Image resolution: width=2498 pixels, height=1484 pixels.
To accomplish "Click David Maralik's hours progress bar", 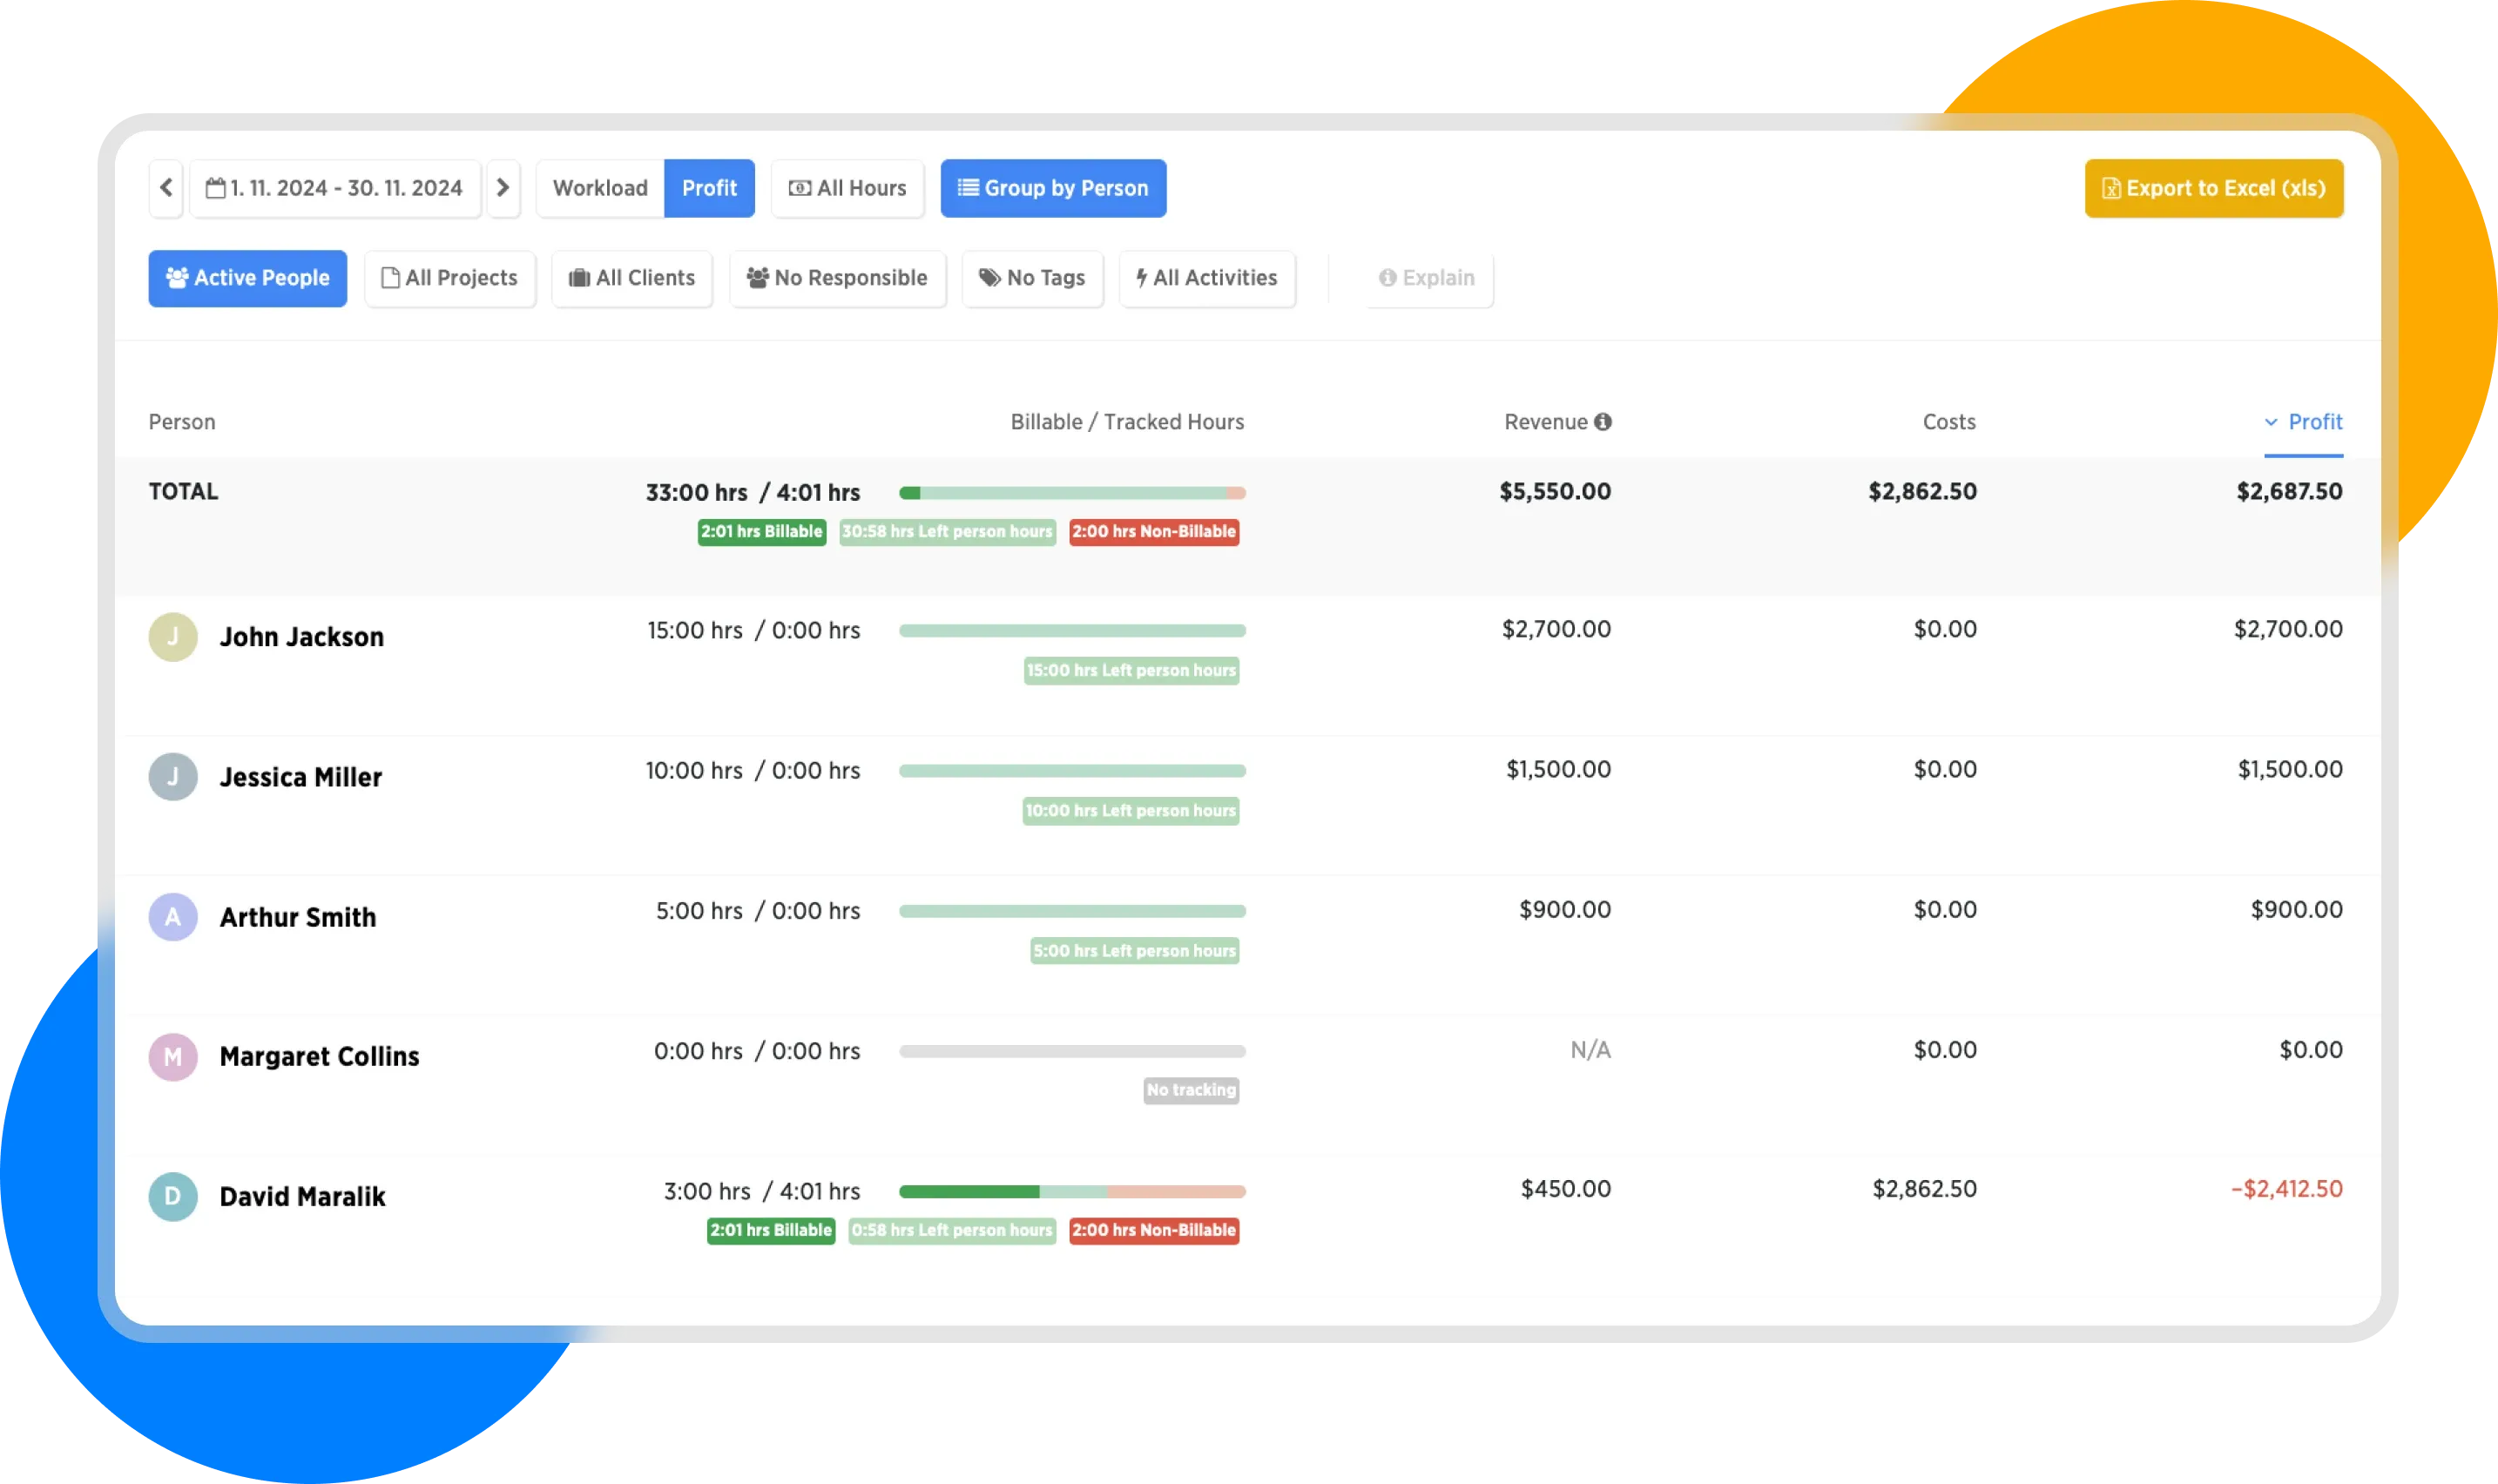I will pyautogui.click(x=1072, y=1191).
